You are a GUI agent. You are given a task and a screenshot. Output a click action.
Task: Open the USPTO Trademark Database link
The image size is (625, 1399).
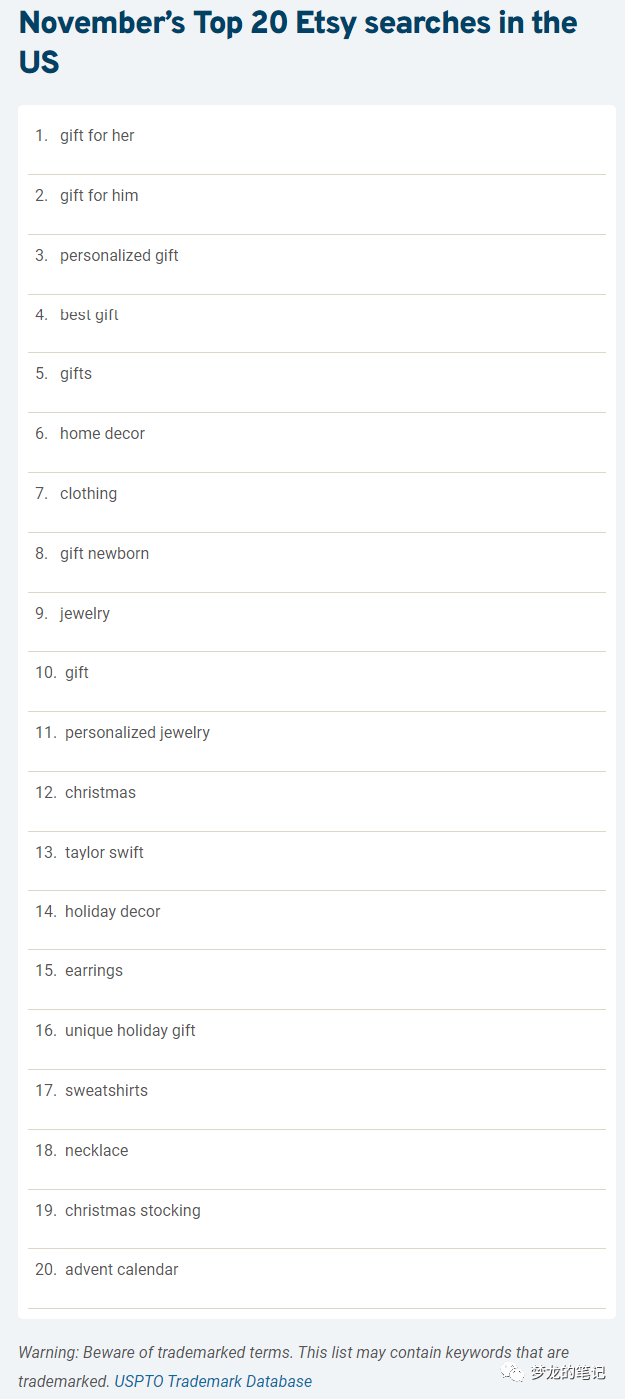click(213, 1381)
